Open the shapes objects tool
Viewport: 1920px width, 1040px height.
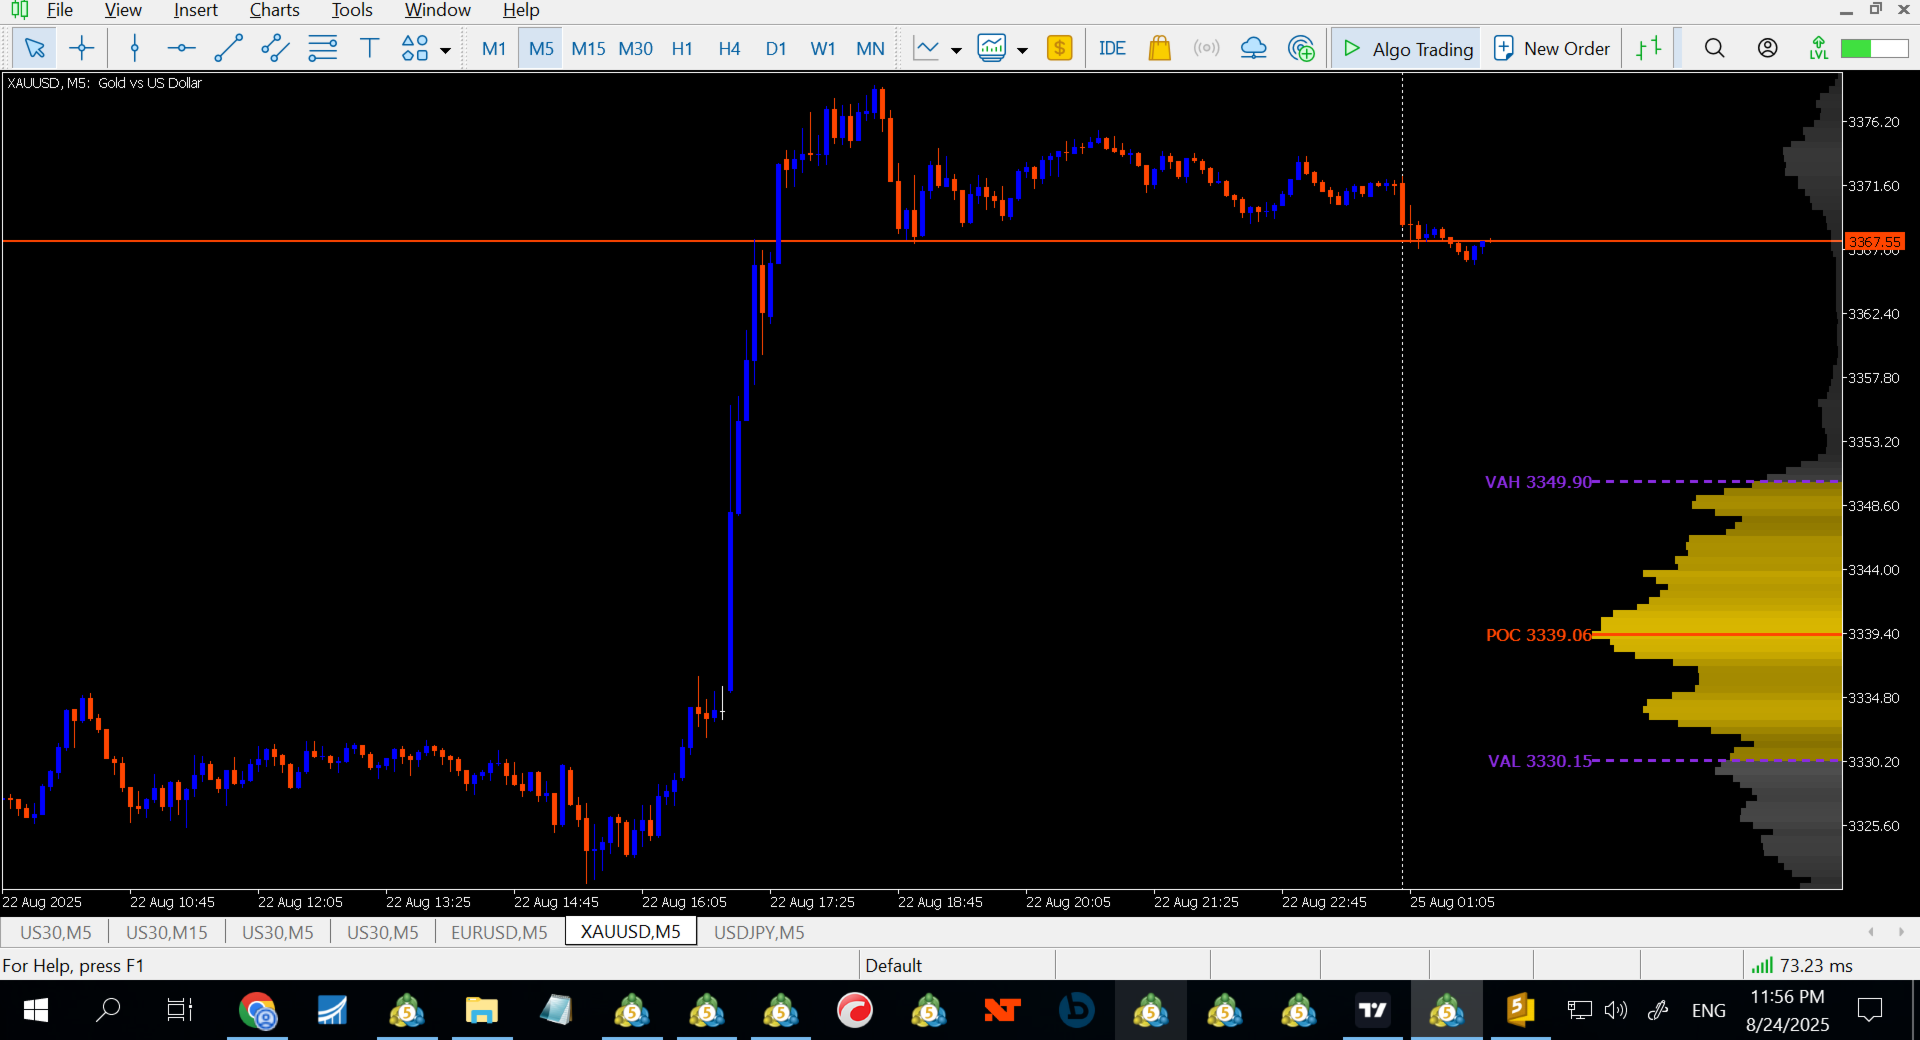coord(415,48)
